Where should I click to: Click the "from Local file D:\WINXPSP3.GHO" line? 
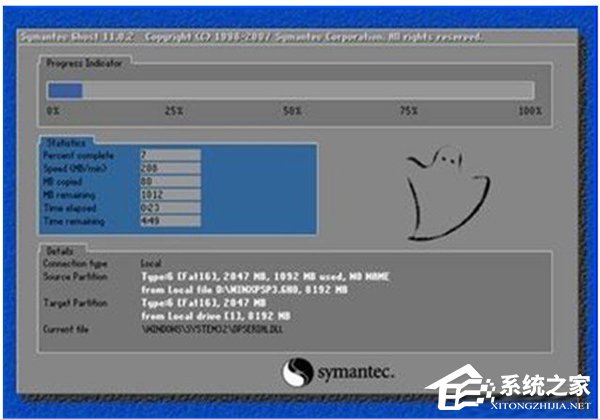[244, 290]
